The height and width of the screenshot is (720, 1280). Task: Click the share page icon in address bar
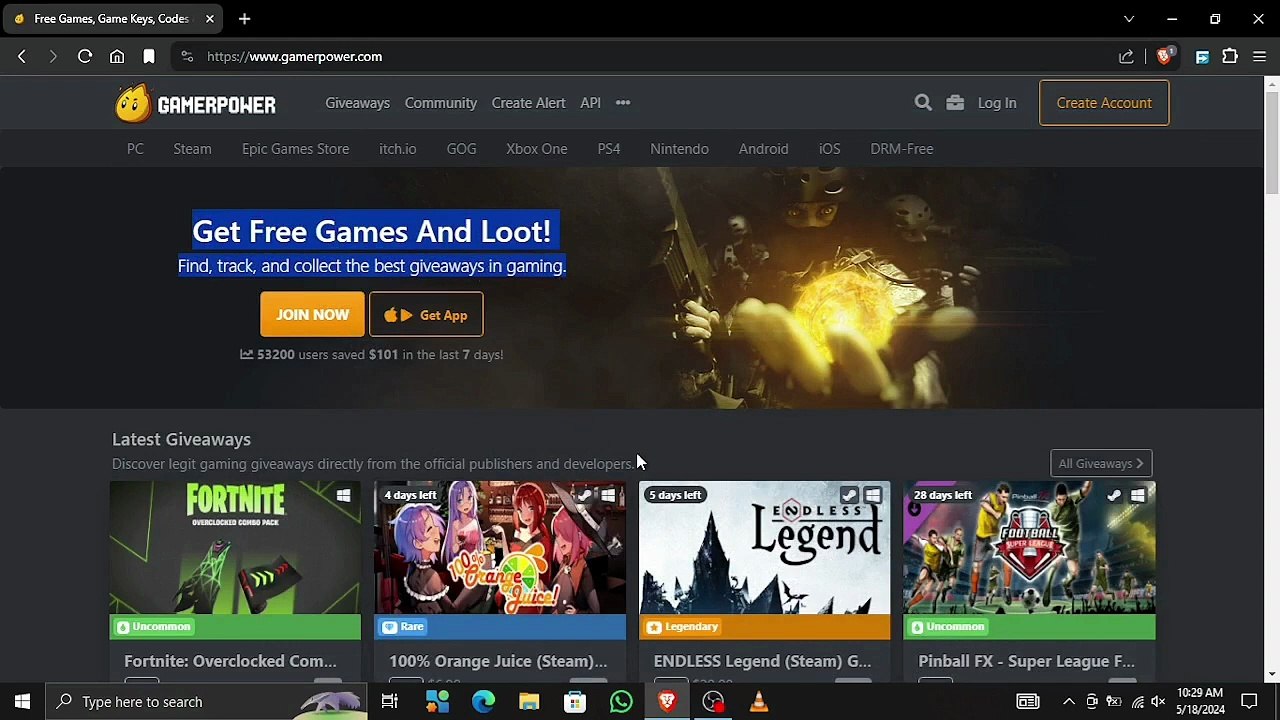tap(1126, 57)
